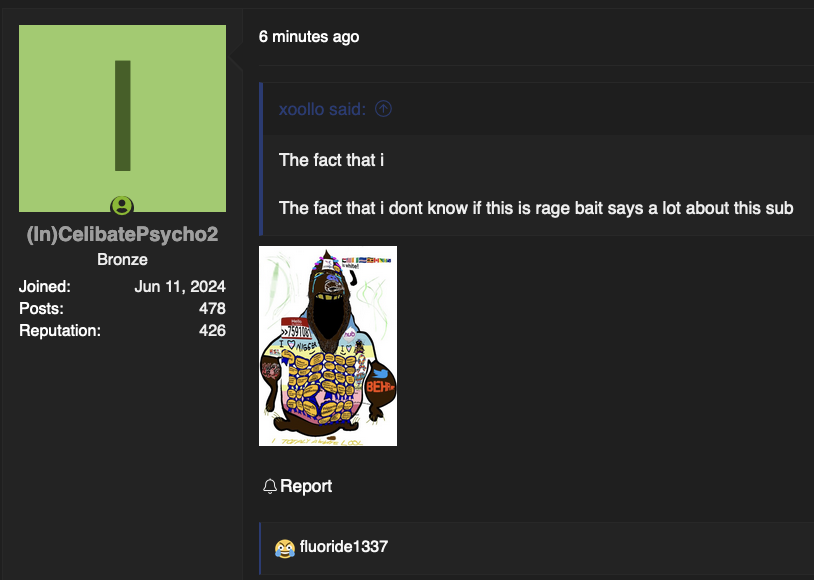814x580 pixels.
Task: Click the circled up-arrow beside xoollo said
Action: coord(383,109)
